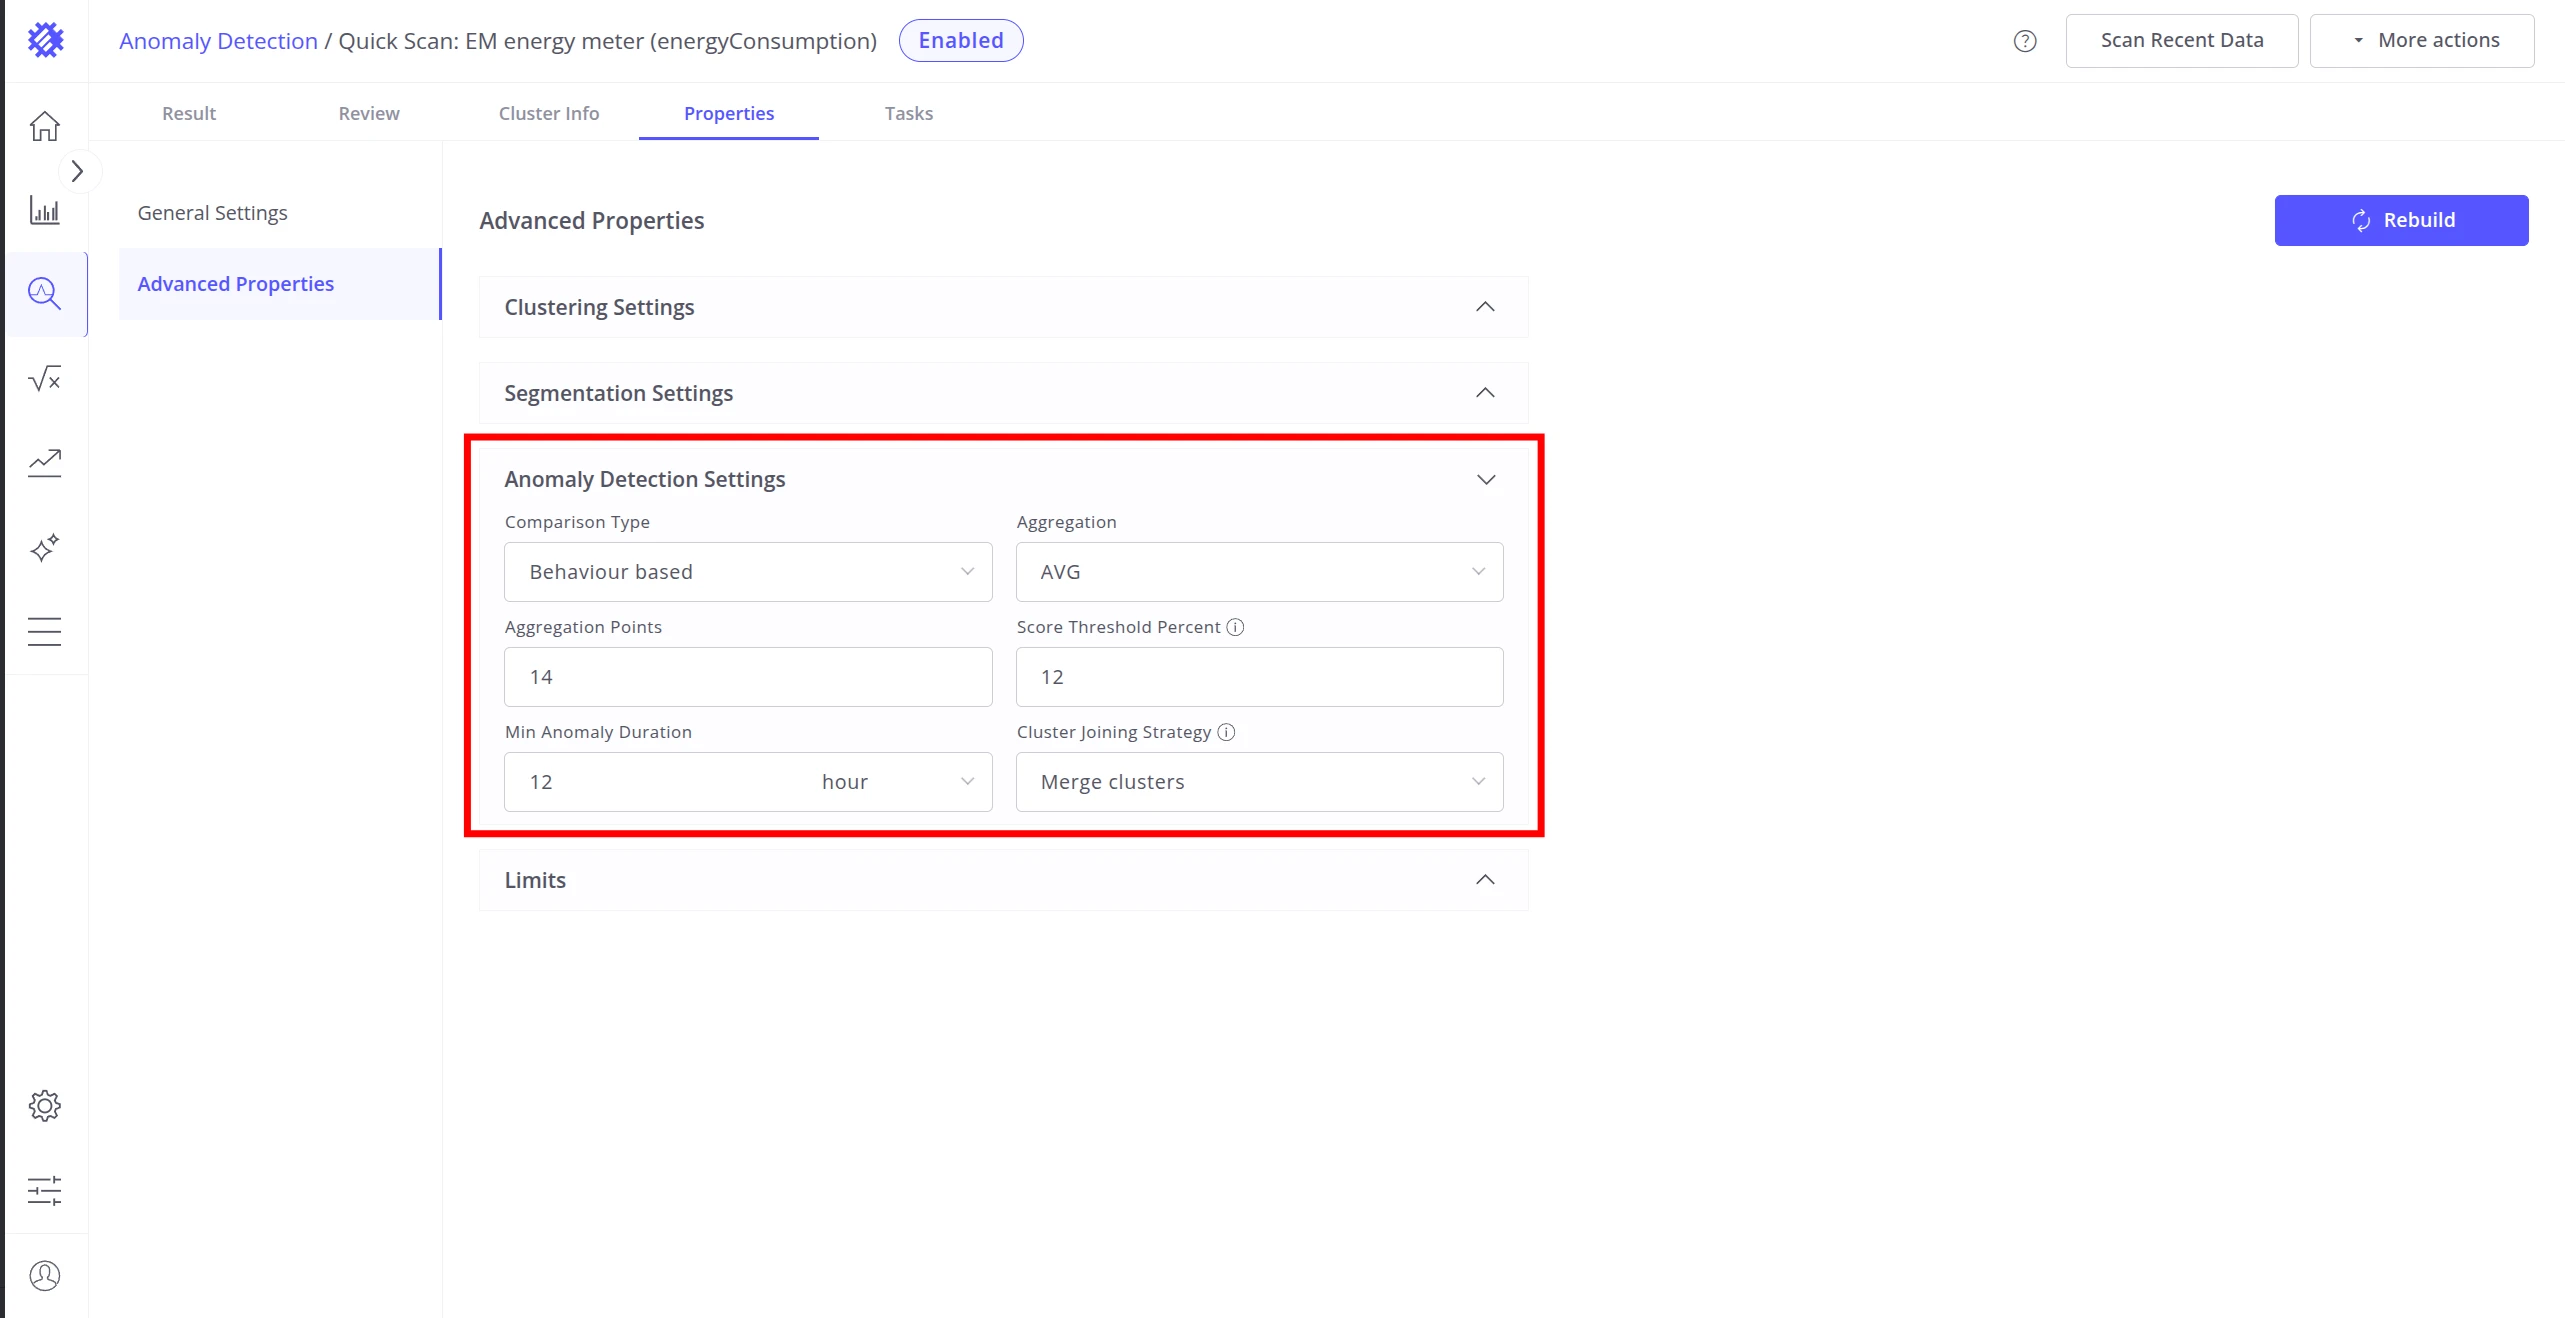
Task: Click the Limits header text
Action: point(535,880)
